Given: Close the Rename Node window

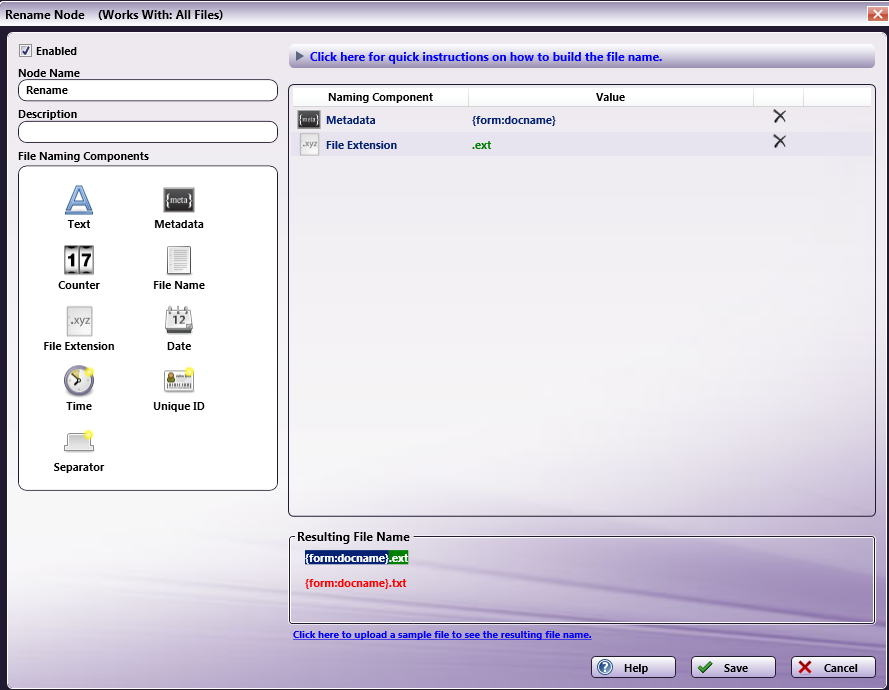Looking at the screenshot, I should [878, 14].
